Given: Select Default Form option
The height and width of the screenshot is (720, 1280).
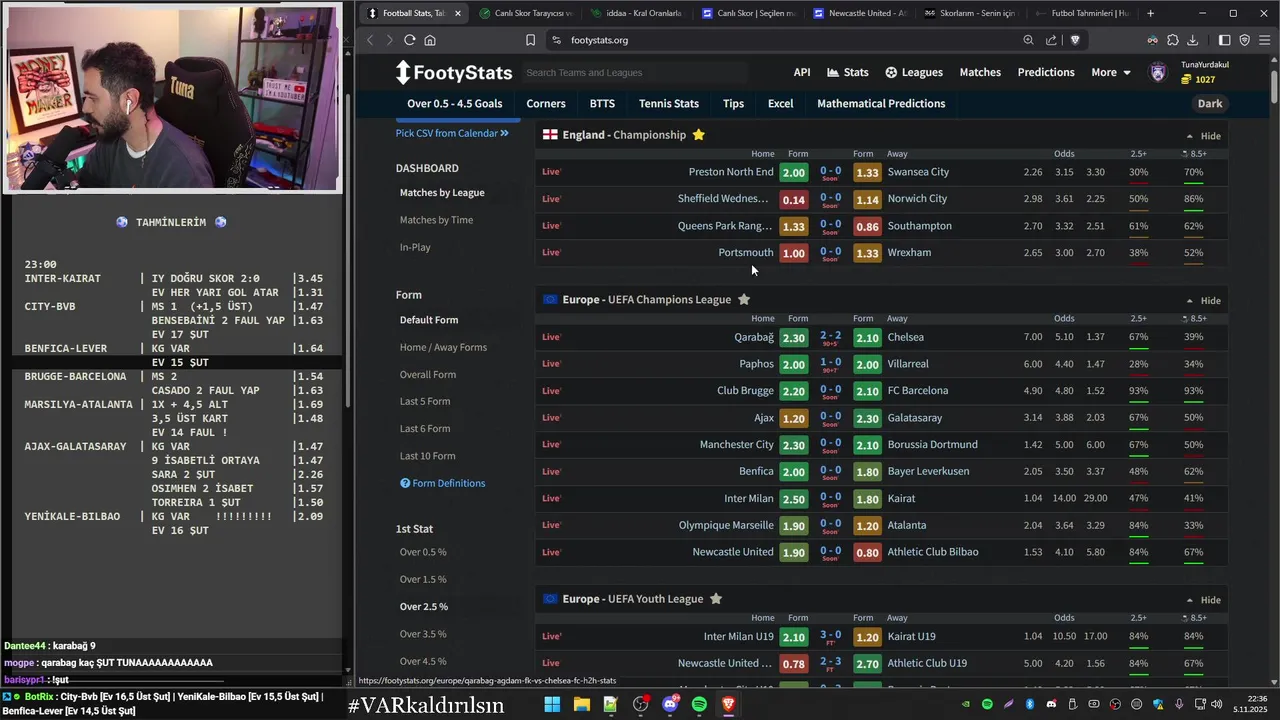Looking at the screenshot, I should (429, 320).
